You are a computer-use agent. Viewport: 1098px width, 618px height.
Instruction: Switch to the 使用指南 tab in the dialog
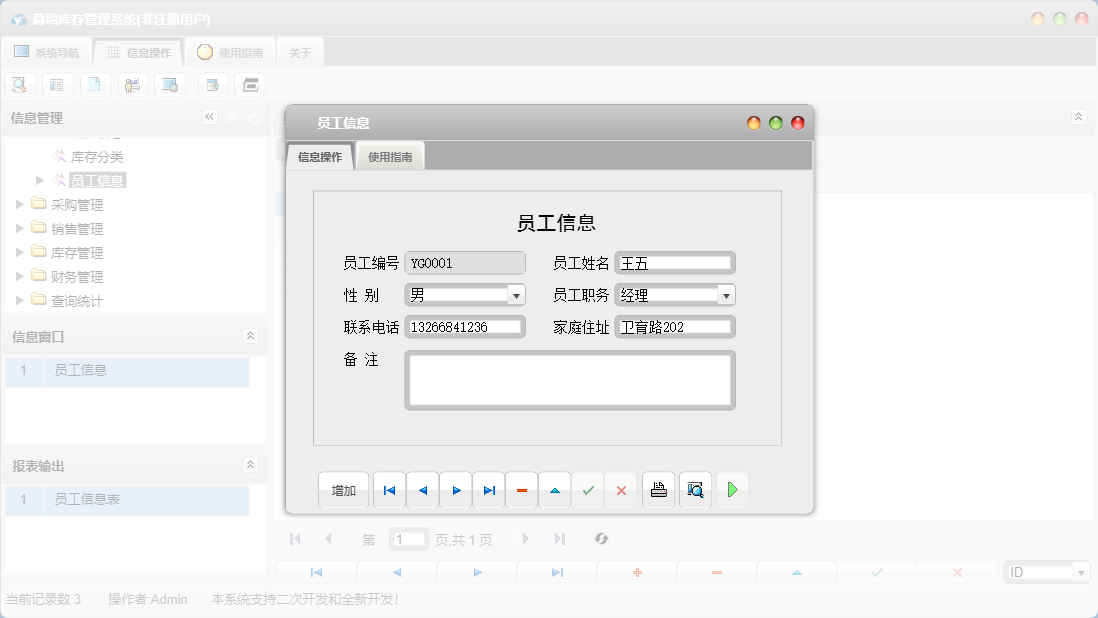(x=389, y=156)
